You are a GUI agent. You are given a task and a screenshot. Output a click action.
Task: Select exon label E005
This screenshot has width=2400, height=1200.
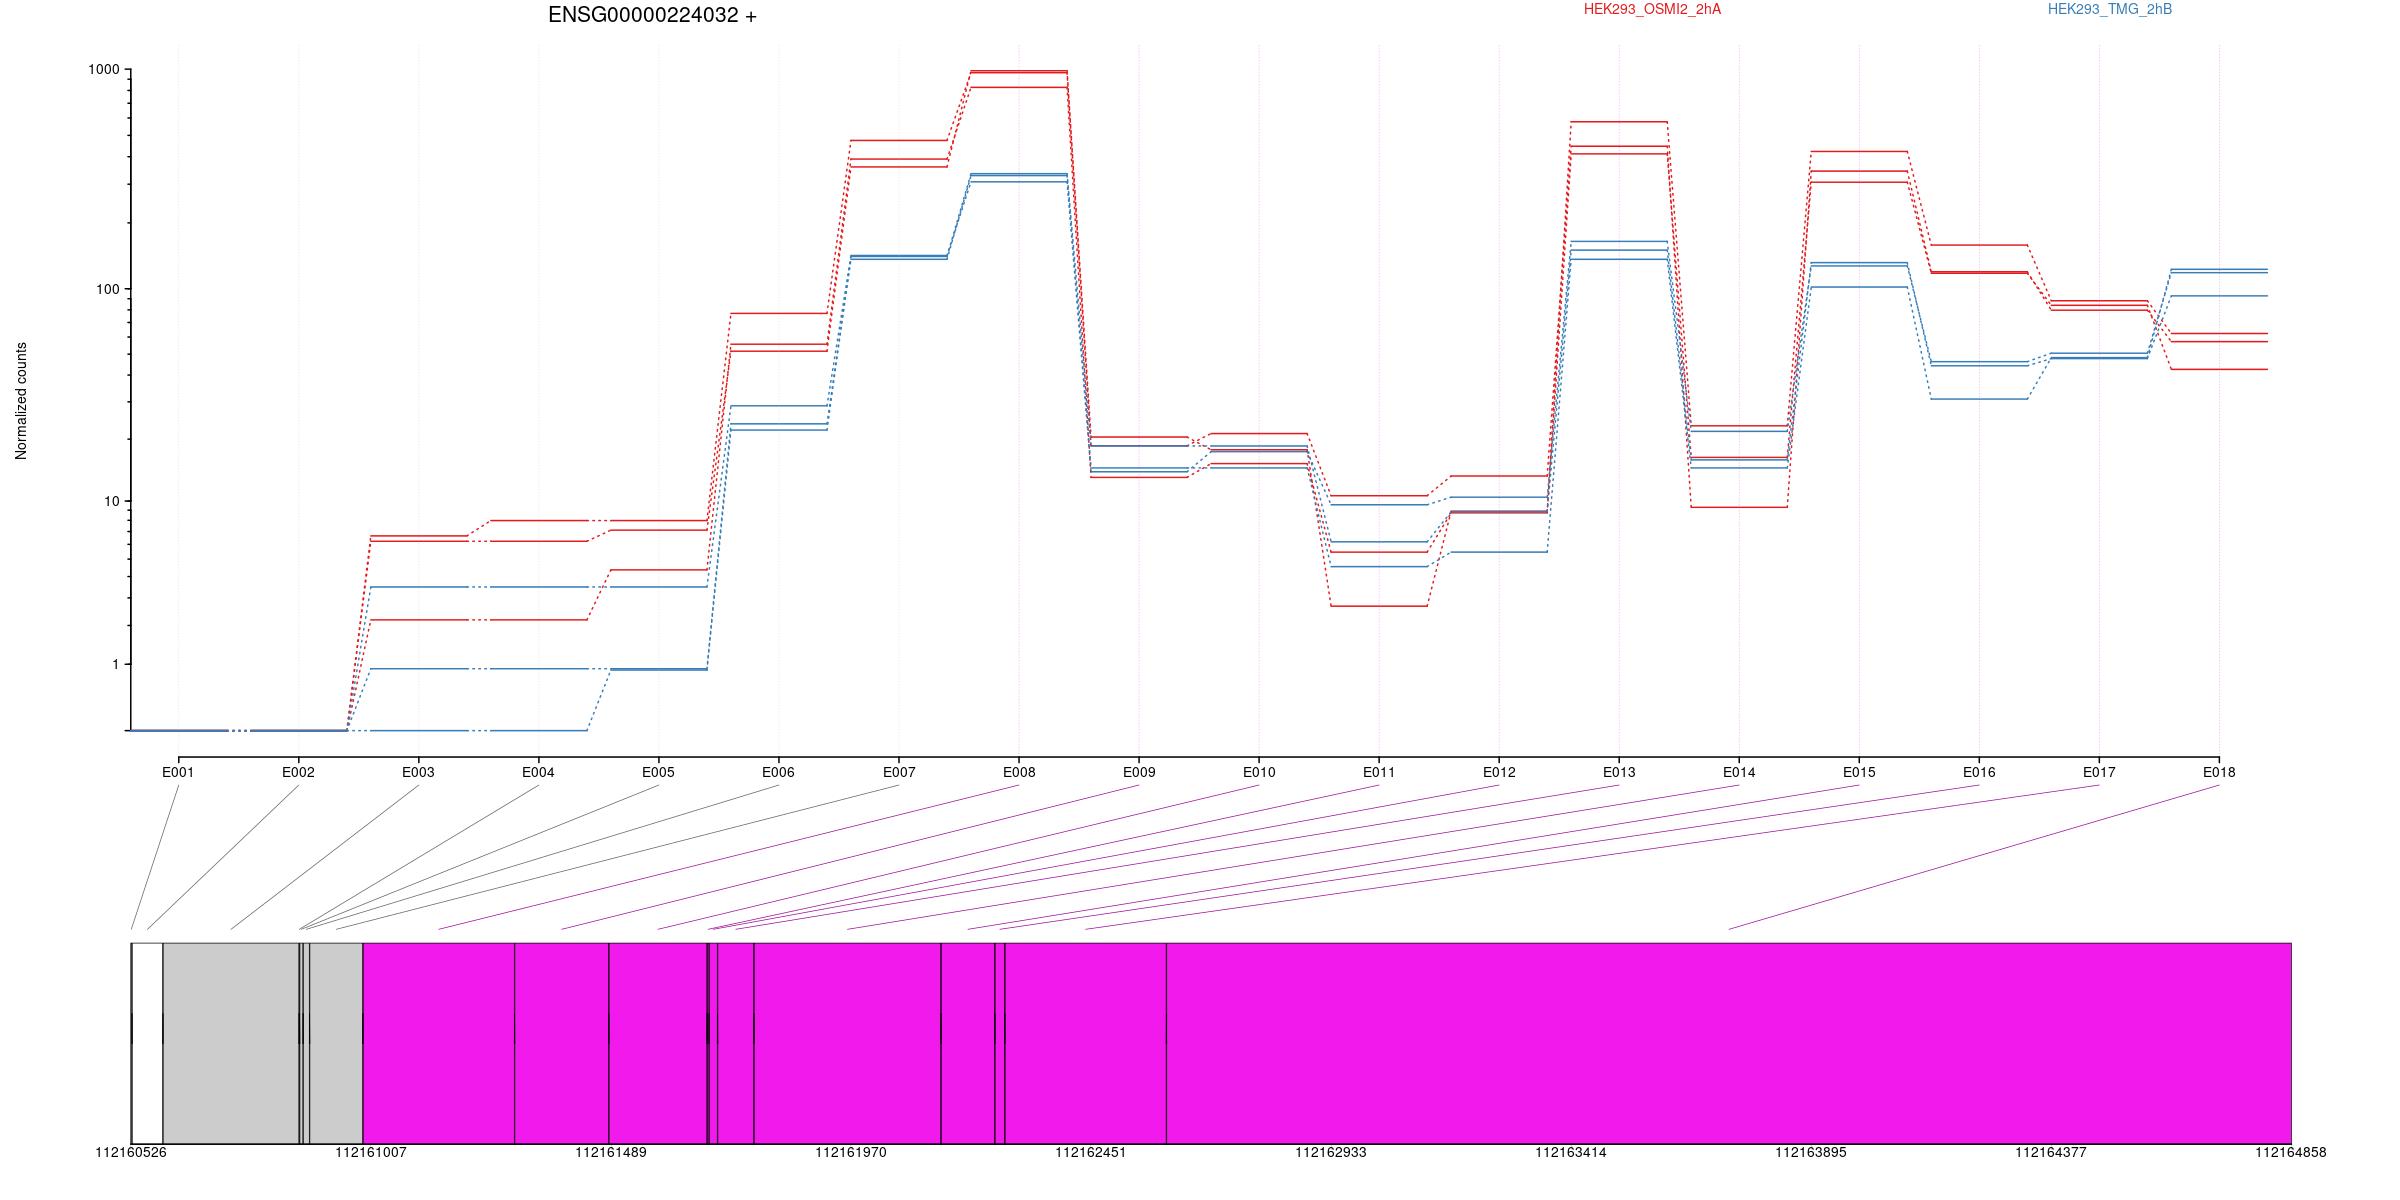click(x=658, y=772)
